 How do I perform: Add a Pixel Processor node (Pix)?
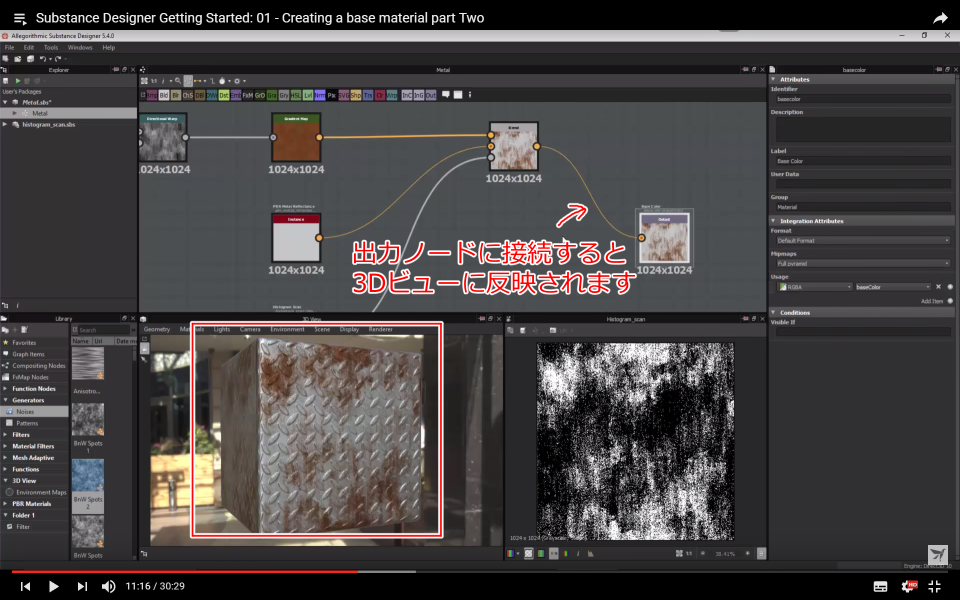332,95
